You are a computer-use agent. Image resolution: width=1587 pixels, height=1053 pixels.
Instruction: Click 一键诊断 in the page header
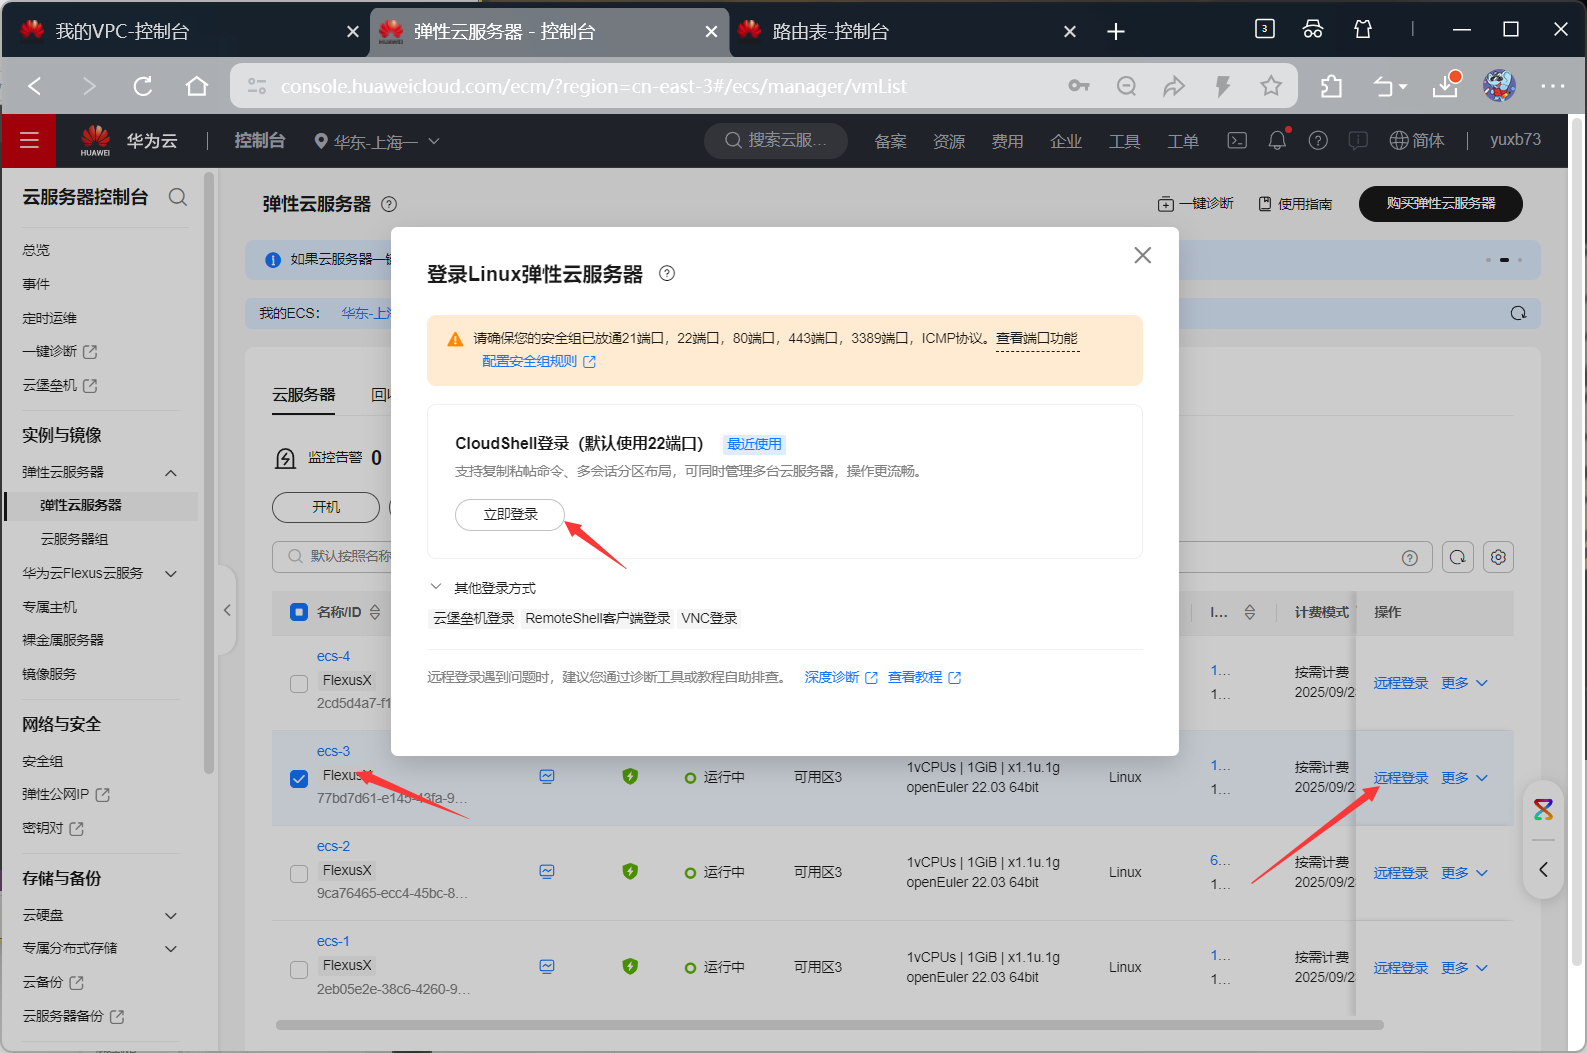point(1196,204)
